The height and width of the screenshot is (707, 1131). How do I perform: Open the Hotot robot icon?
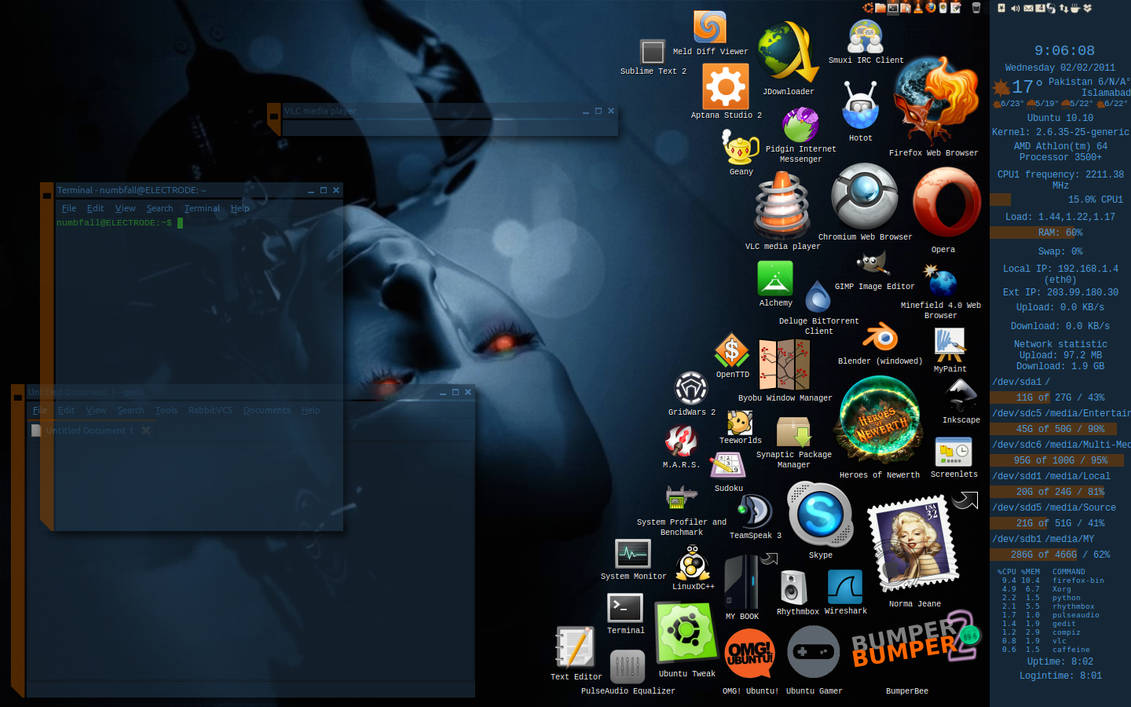[x=860, y=105]
